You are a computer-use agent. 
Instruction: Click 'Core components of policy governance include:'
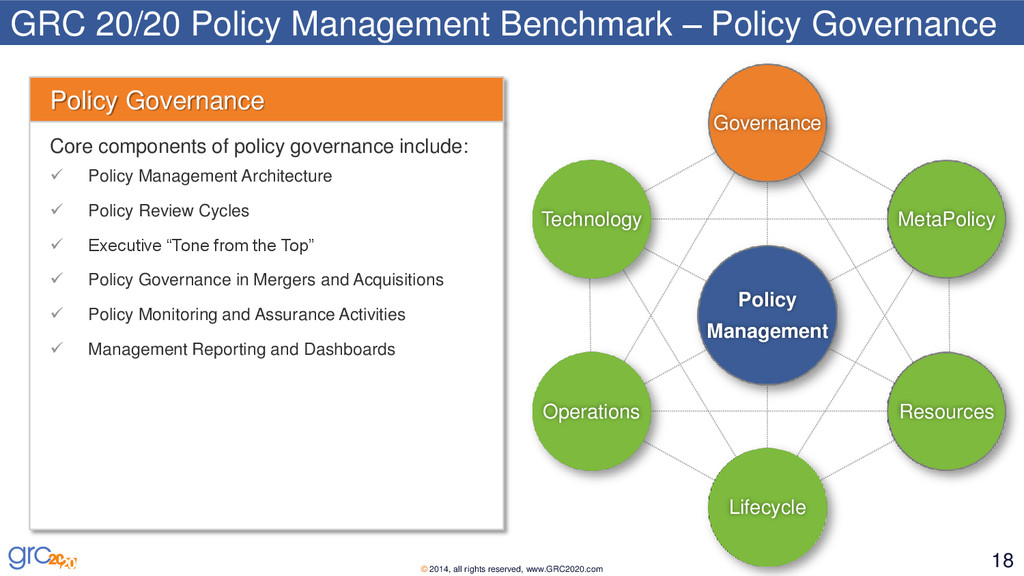pos(259,146)
